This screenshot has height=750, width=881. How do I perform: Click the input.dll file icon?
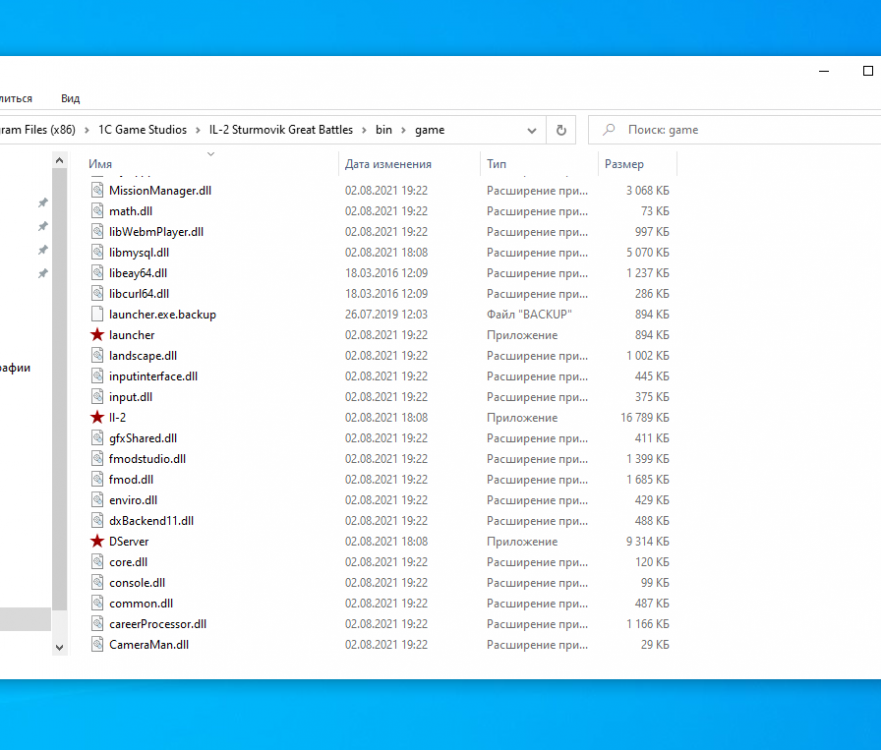click(97, 397)
